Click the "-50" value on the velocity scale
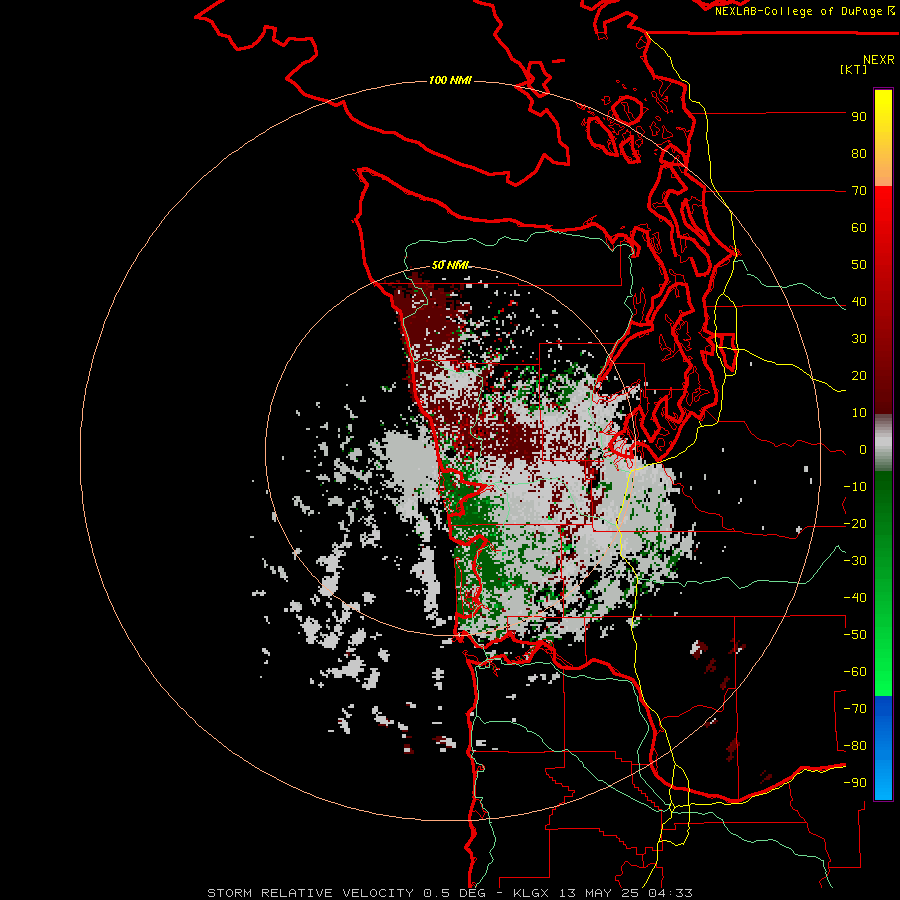900x900 pixels. [855, 635]
